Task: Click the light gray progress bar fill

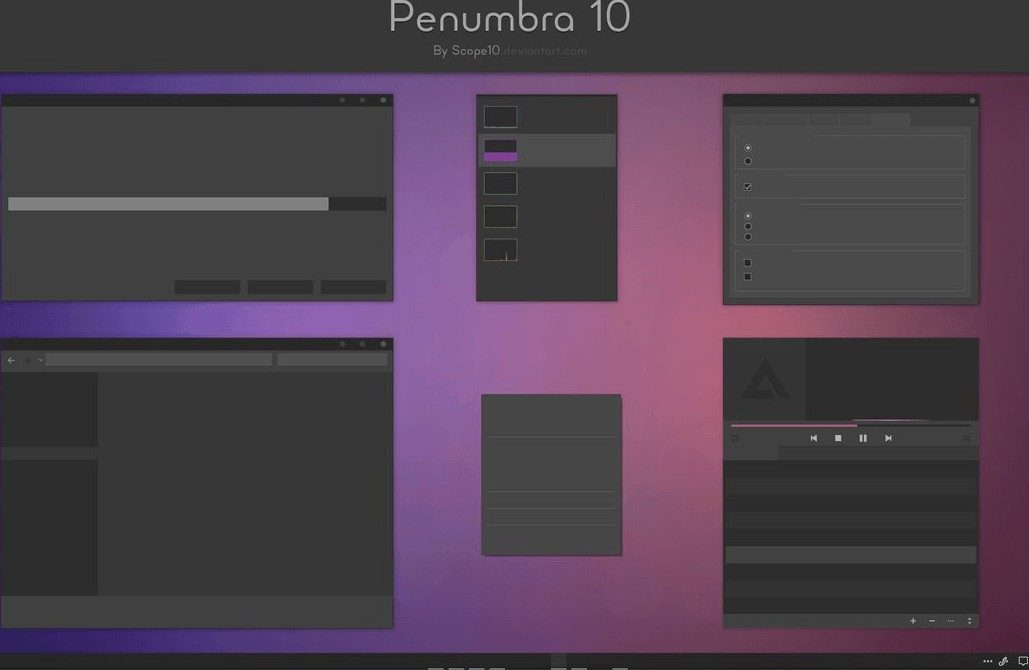Action: click(x=168, y=204)
